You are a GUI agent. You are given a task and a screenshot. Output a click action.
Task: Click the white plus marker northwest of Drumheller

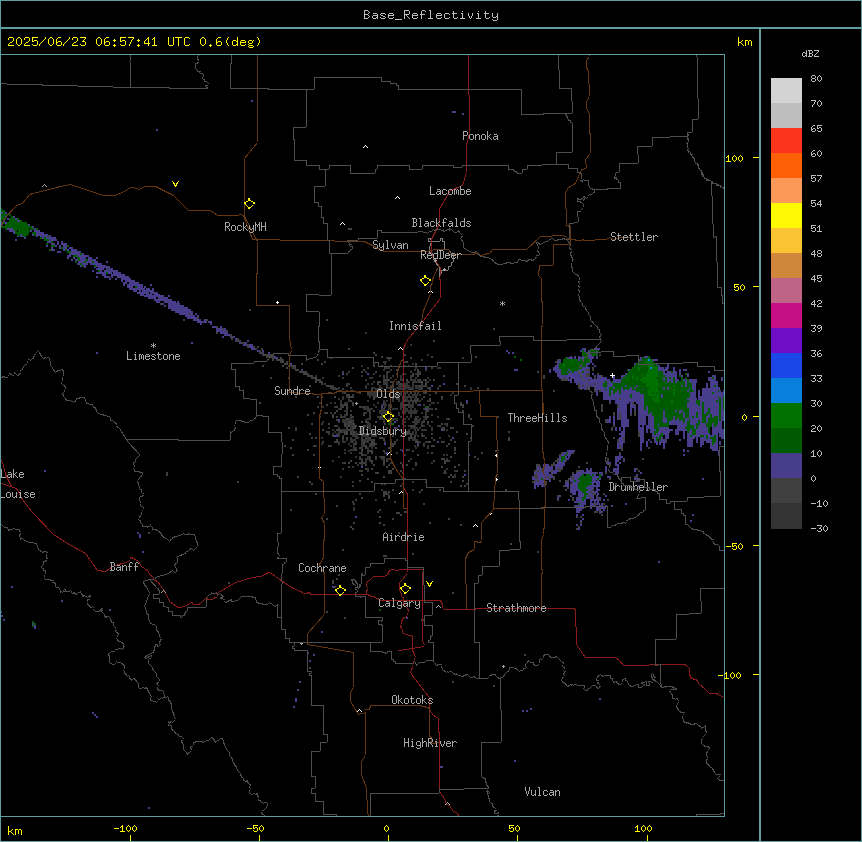(x=612, y=375)
